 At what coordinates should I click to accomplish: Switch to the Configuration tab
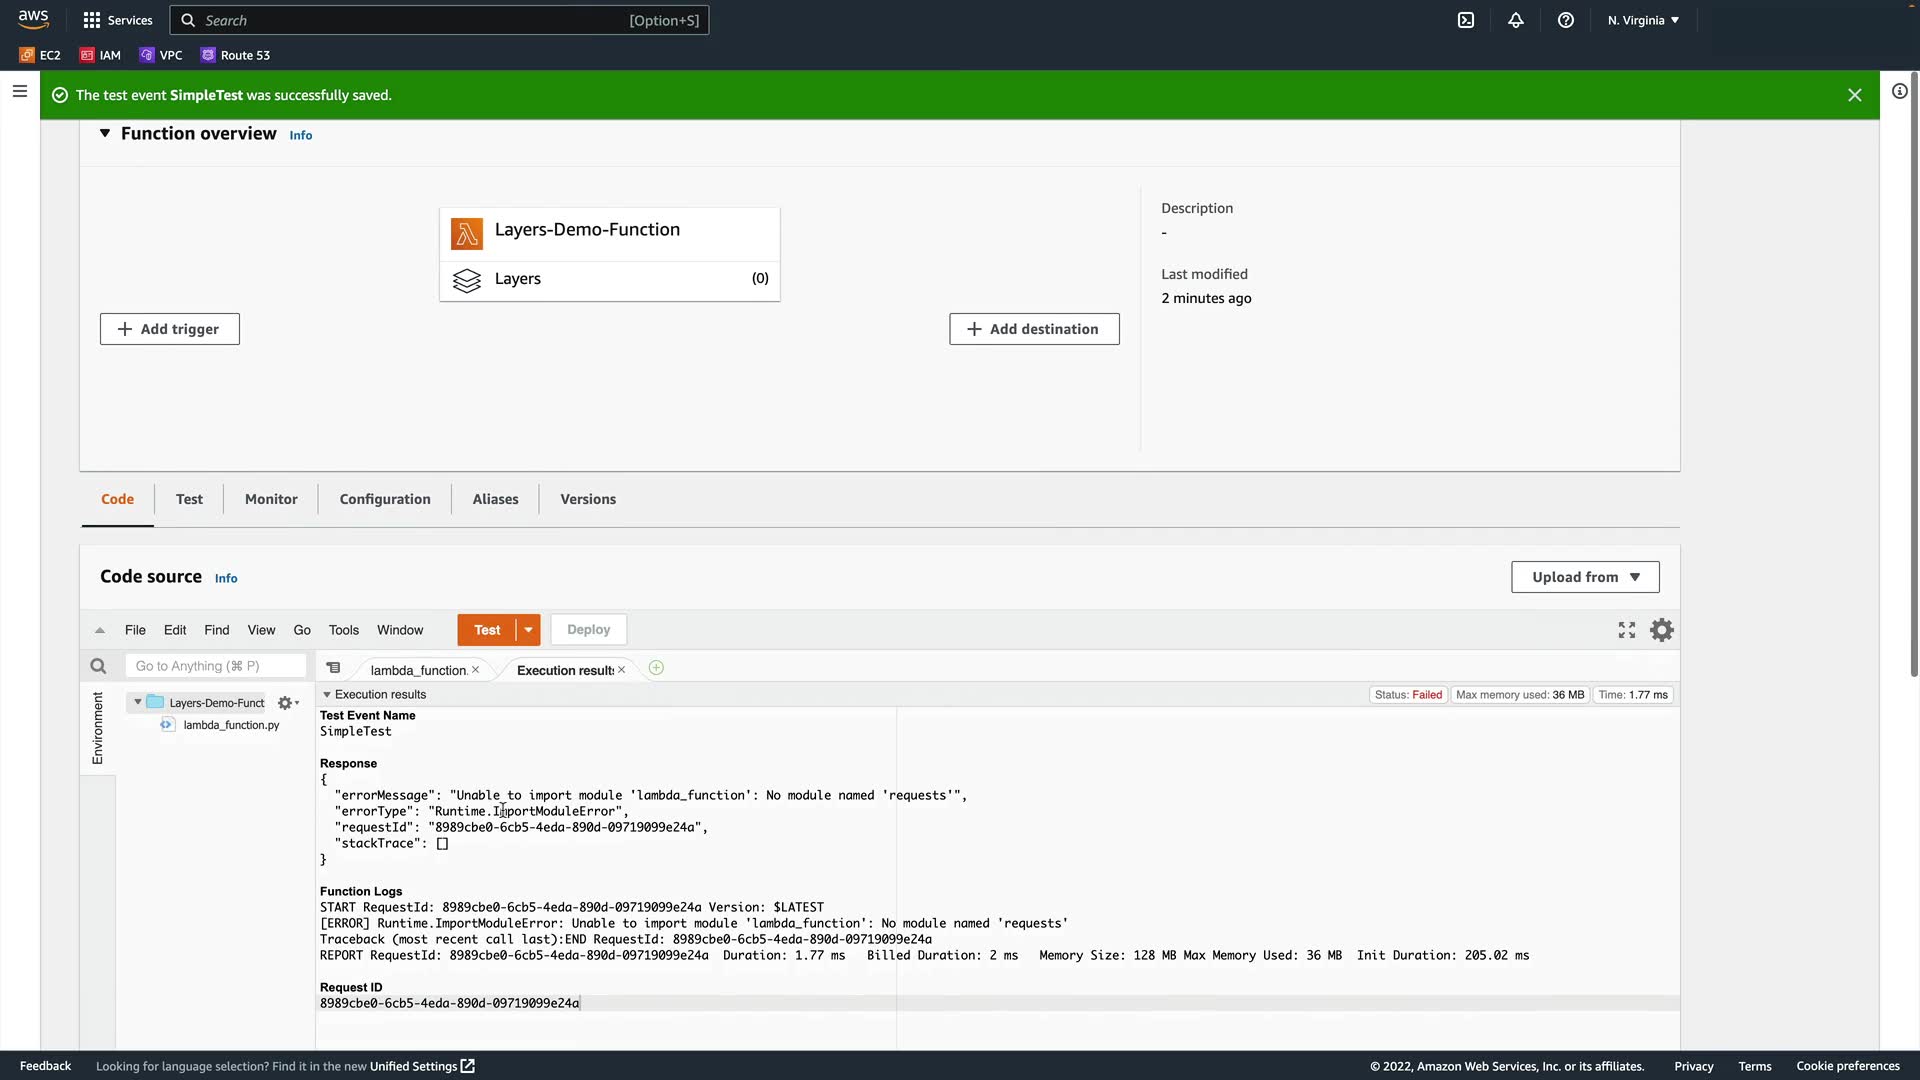385,499
